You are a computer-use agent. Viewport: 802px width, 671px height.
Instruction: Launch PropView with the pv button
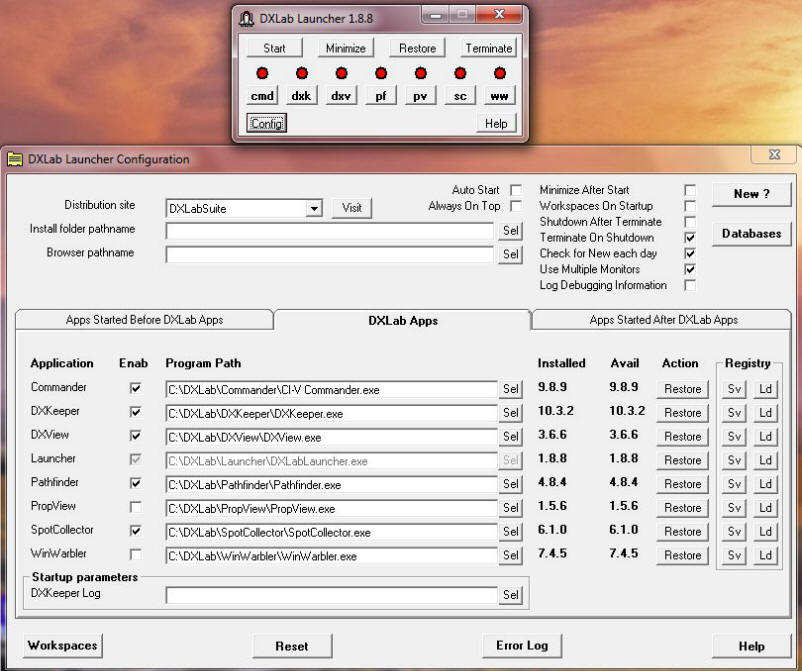coord(420,96)
